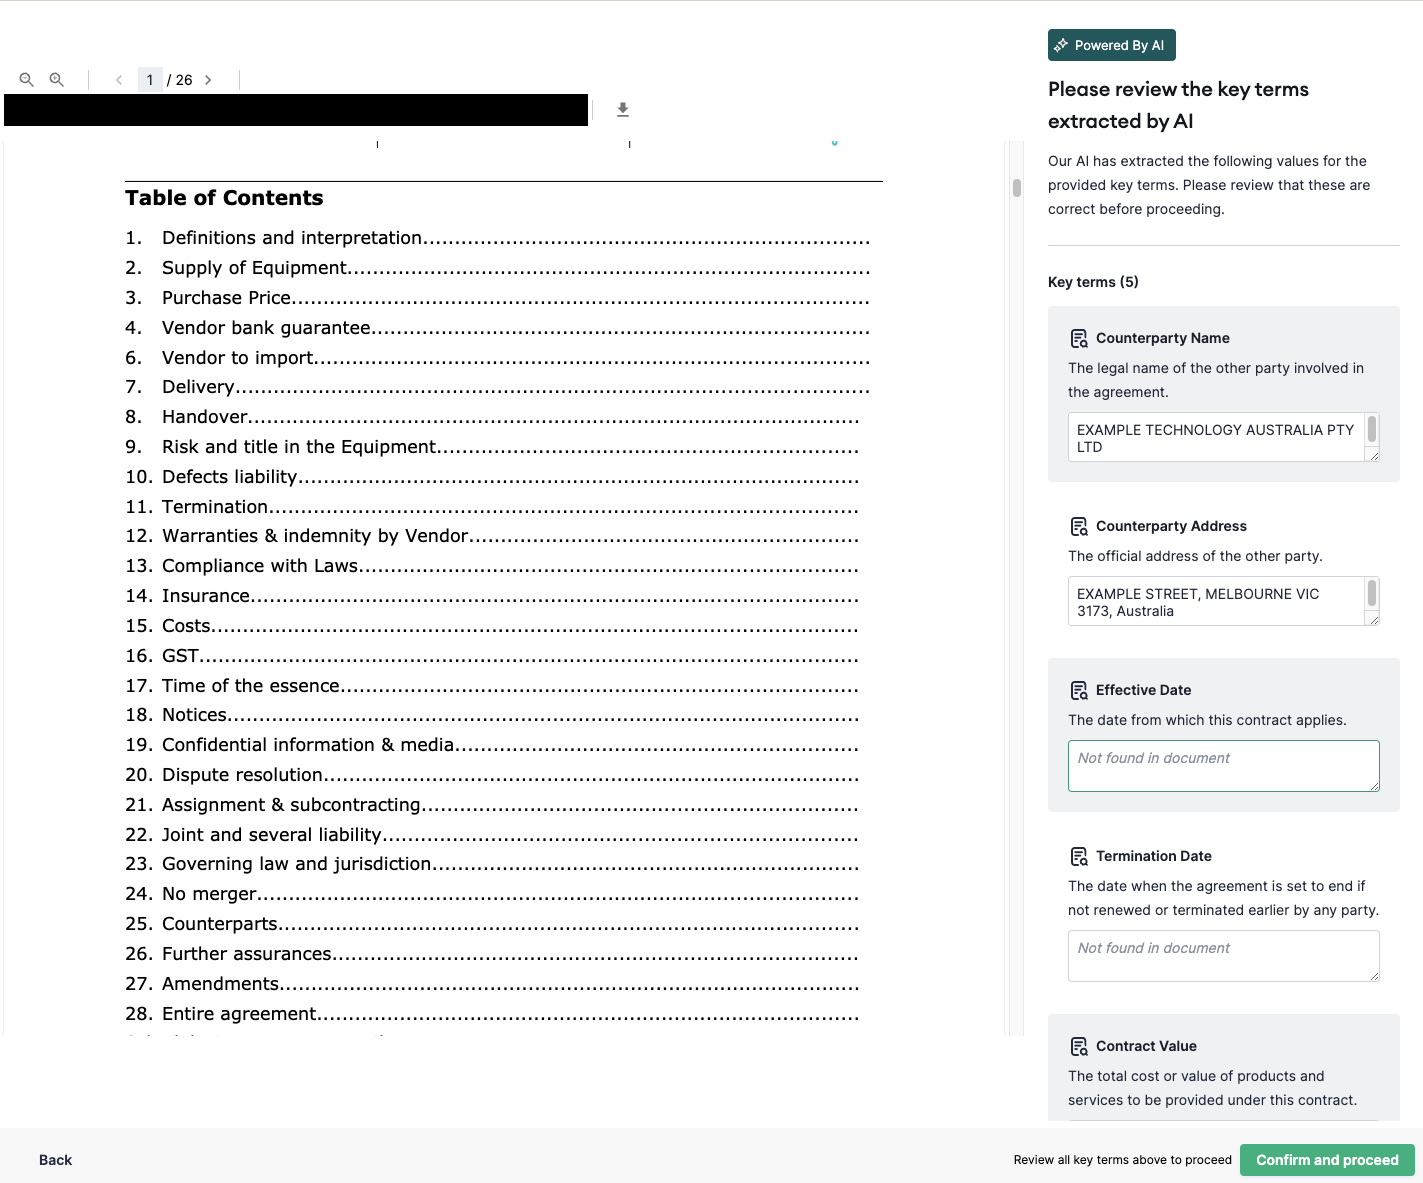Click 'Risk and title in the Equipment' entry
The image size is (1423, 1183).
pyautogui.click(x=492, y=447)
